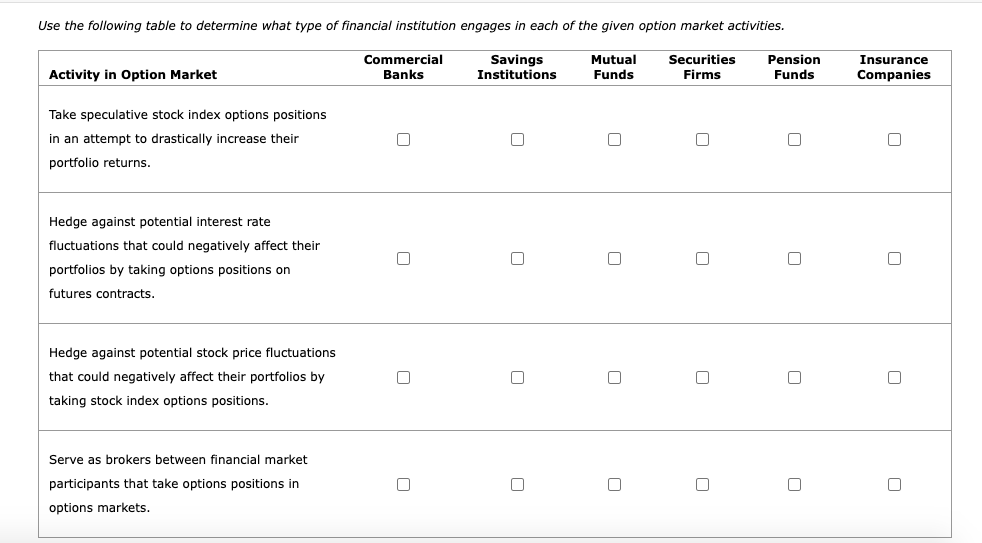
Task: Check Insurance Companies for interest rate hedge row
Action: tap(894, 258)
